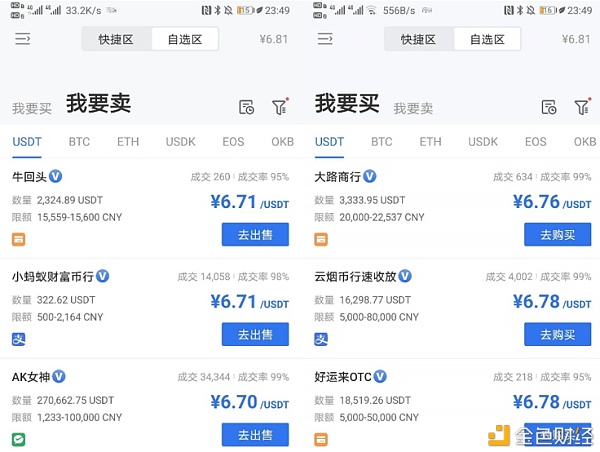Tap Alipay payment icon of 云烟币行速收放
This screenshot has height=452, width=600.
(321, 339)
